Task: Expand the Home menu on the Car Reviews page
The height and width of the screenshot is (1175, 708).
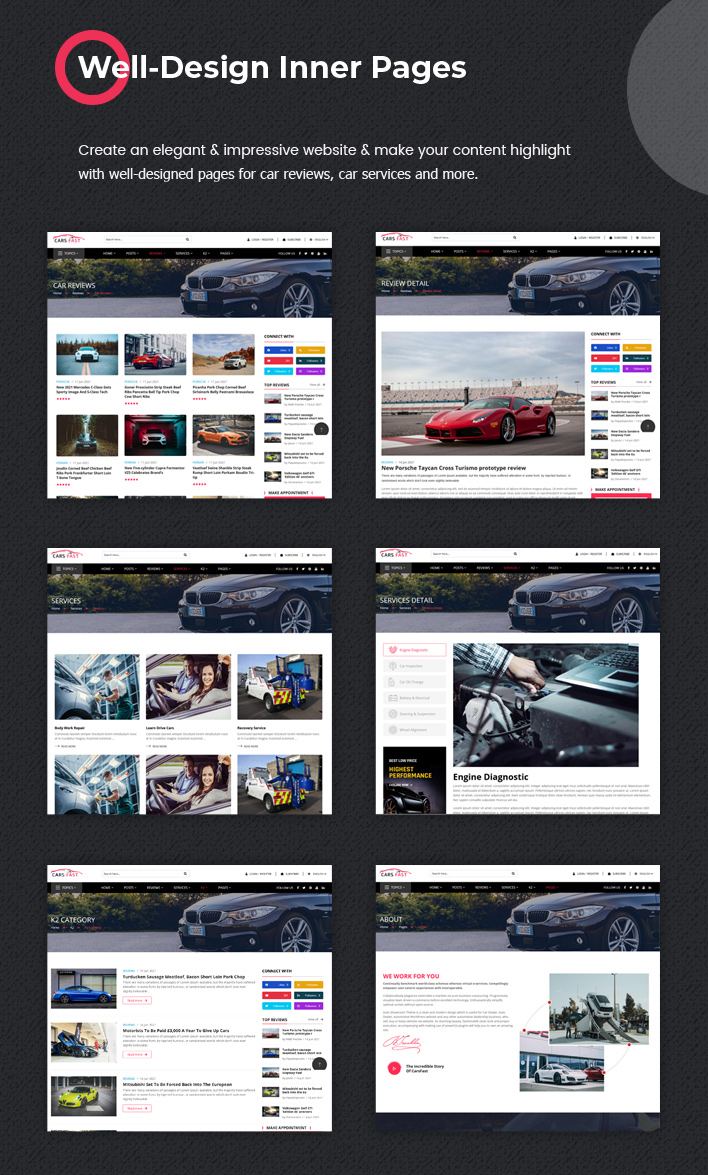Action: click(109, 253)
